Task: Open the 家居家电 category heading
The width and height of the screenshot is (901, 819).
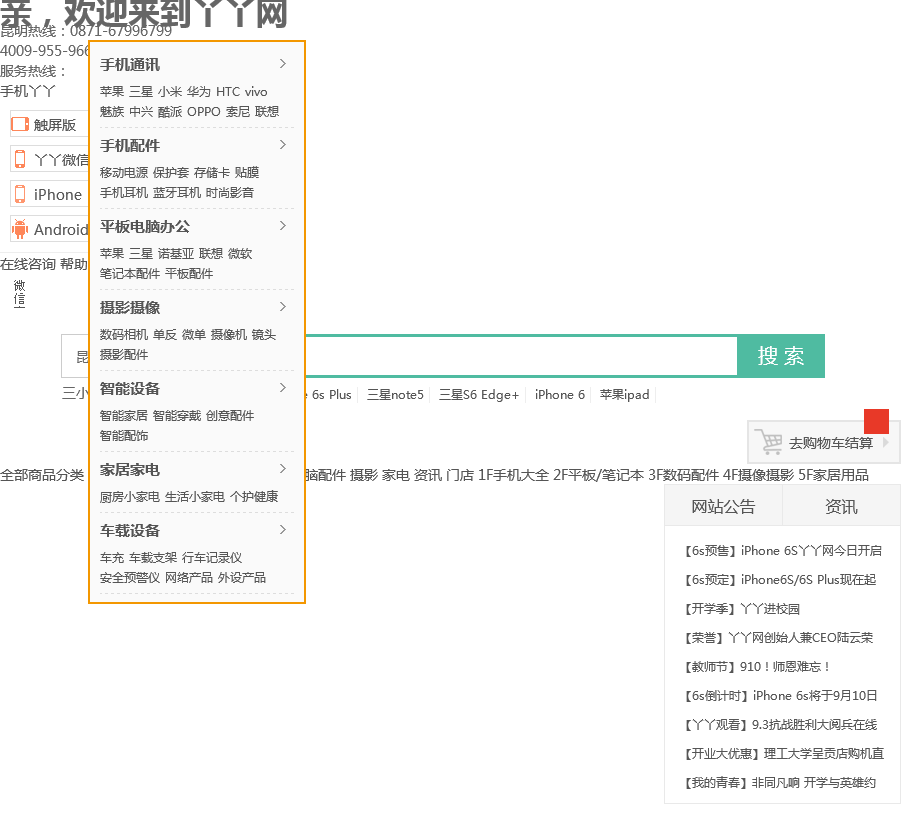Action: point(130,470)
